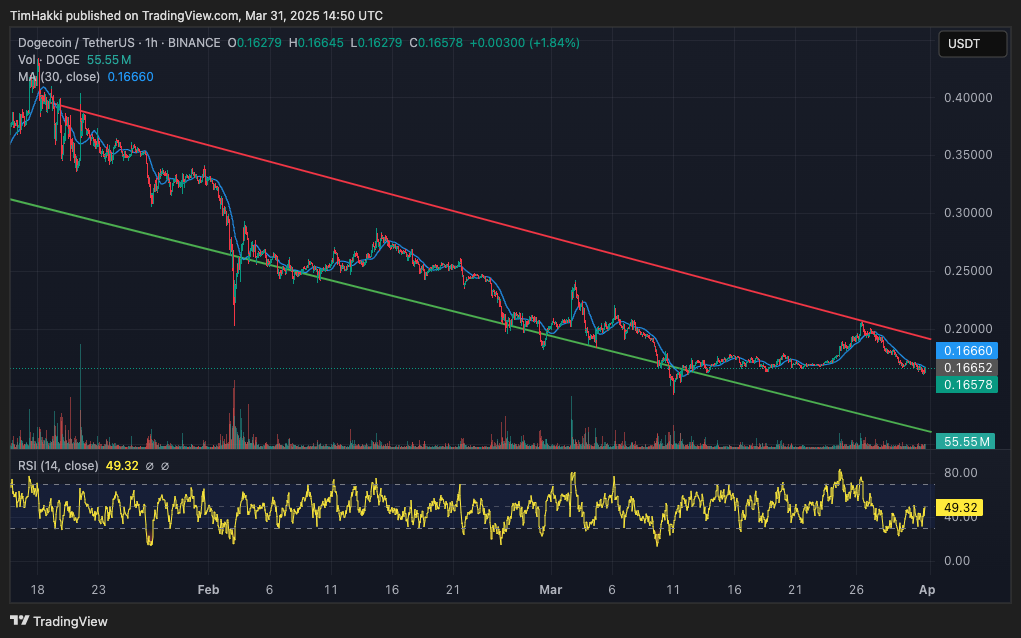Click the 0.16660 MA price label on axis
The image size is (1021, 638).
coord(966,351)
